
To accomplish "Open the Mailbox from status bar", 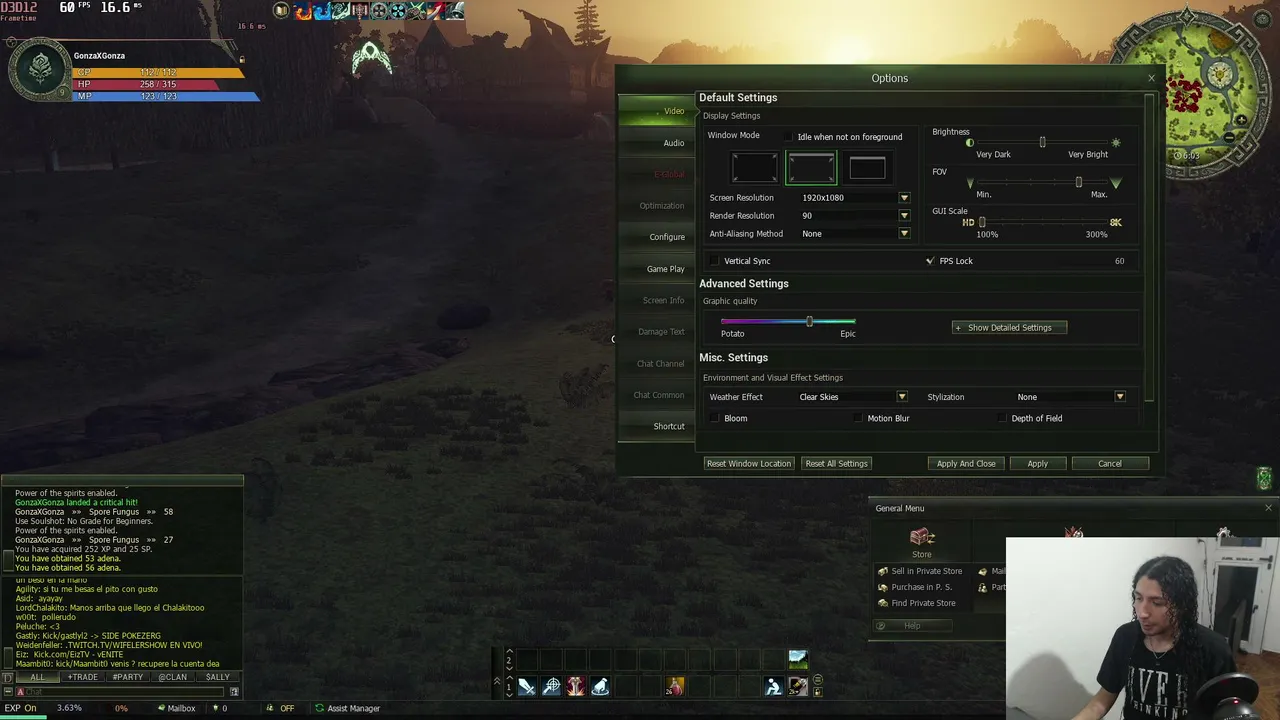I will tap(177, 708).
